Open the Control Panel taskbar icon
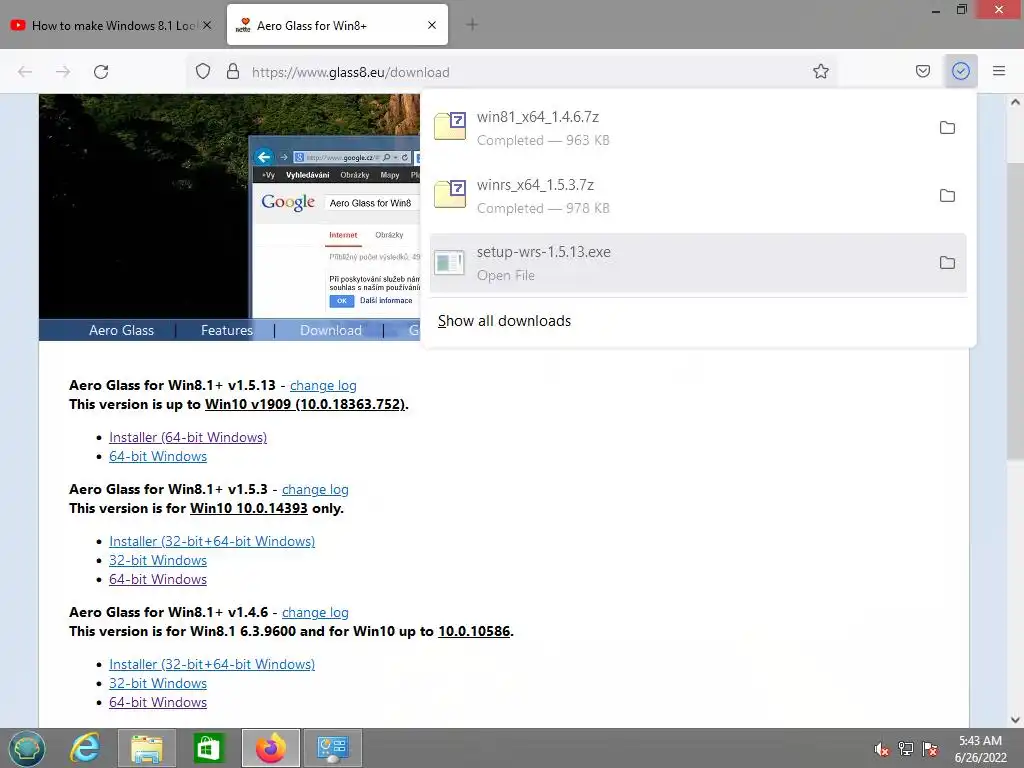 click(x=332, y=748)
